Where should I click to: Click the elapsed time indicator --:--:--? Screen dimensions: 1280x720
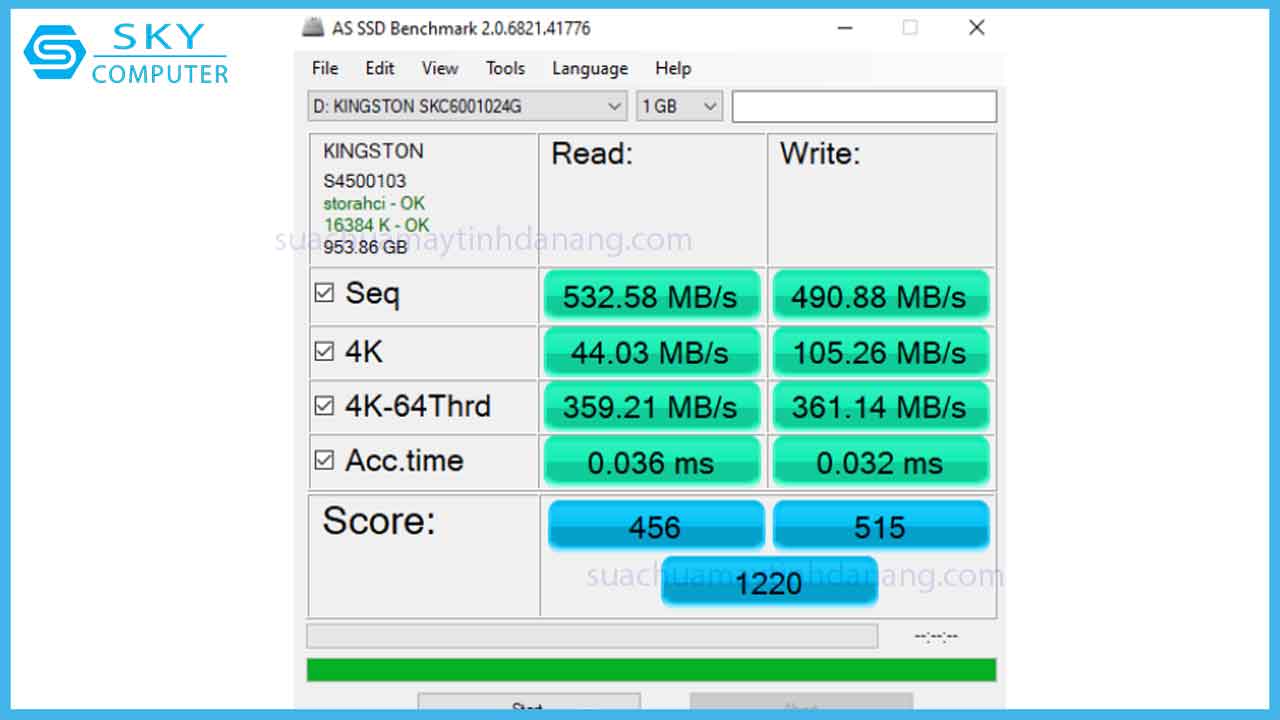pyautogui.click(x=936, y=636)
